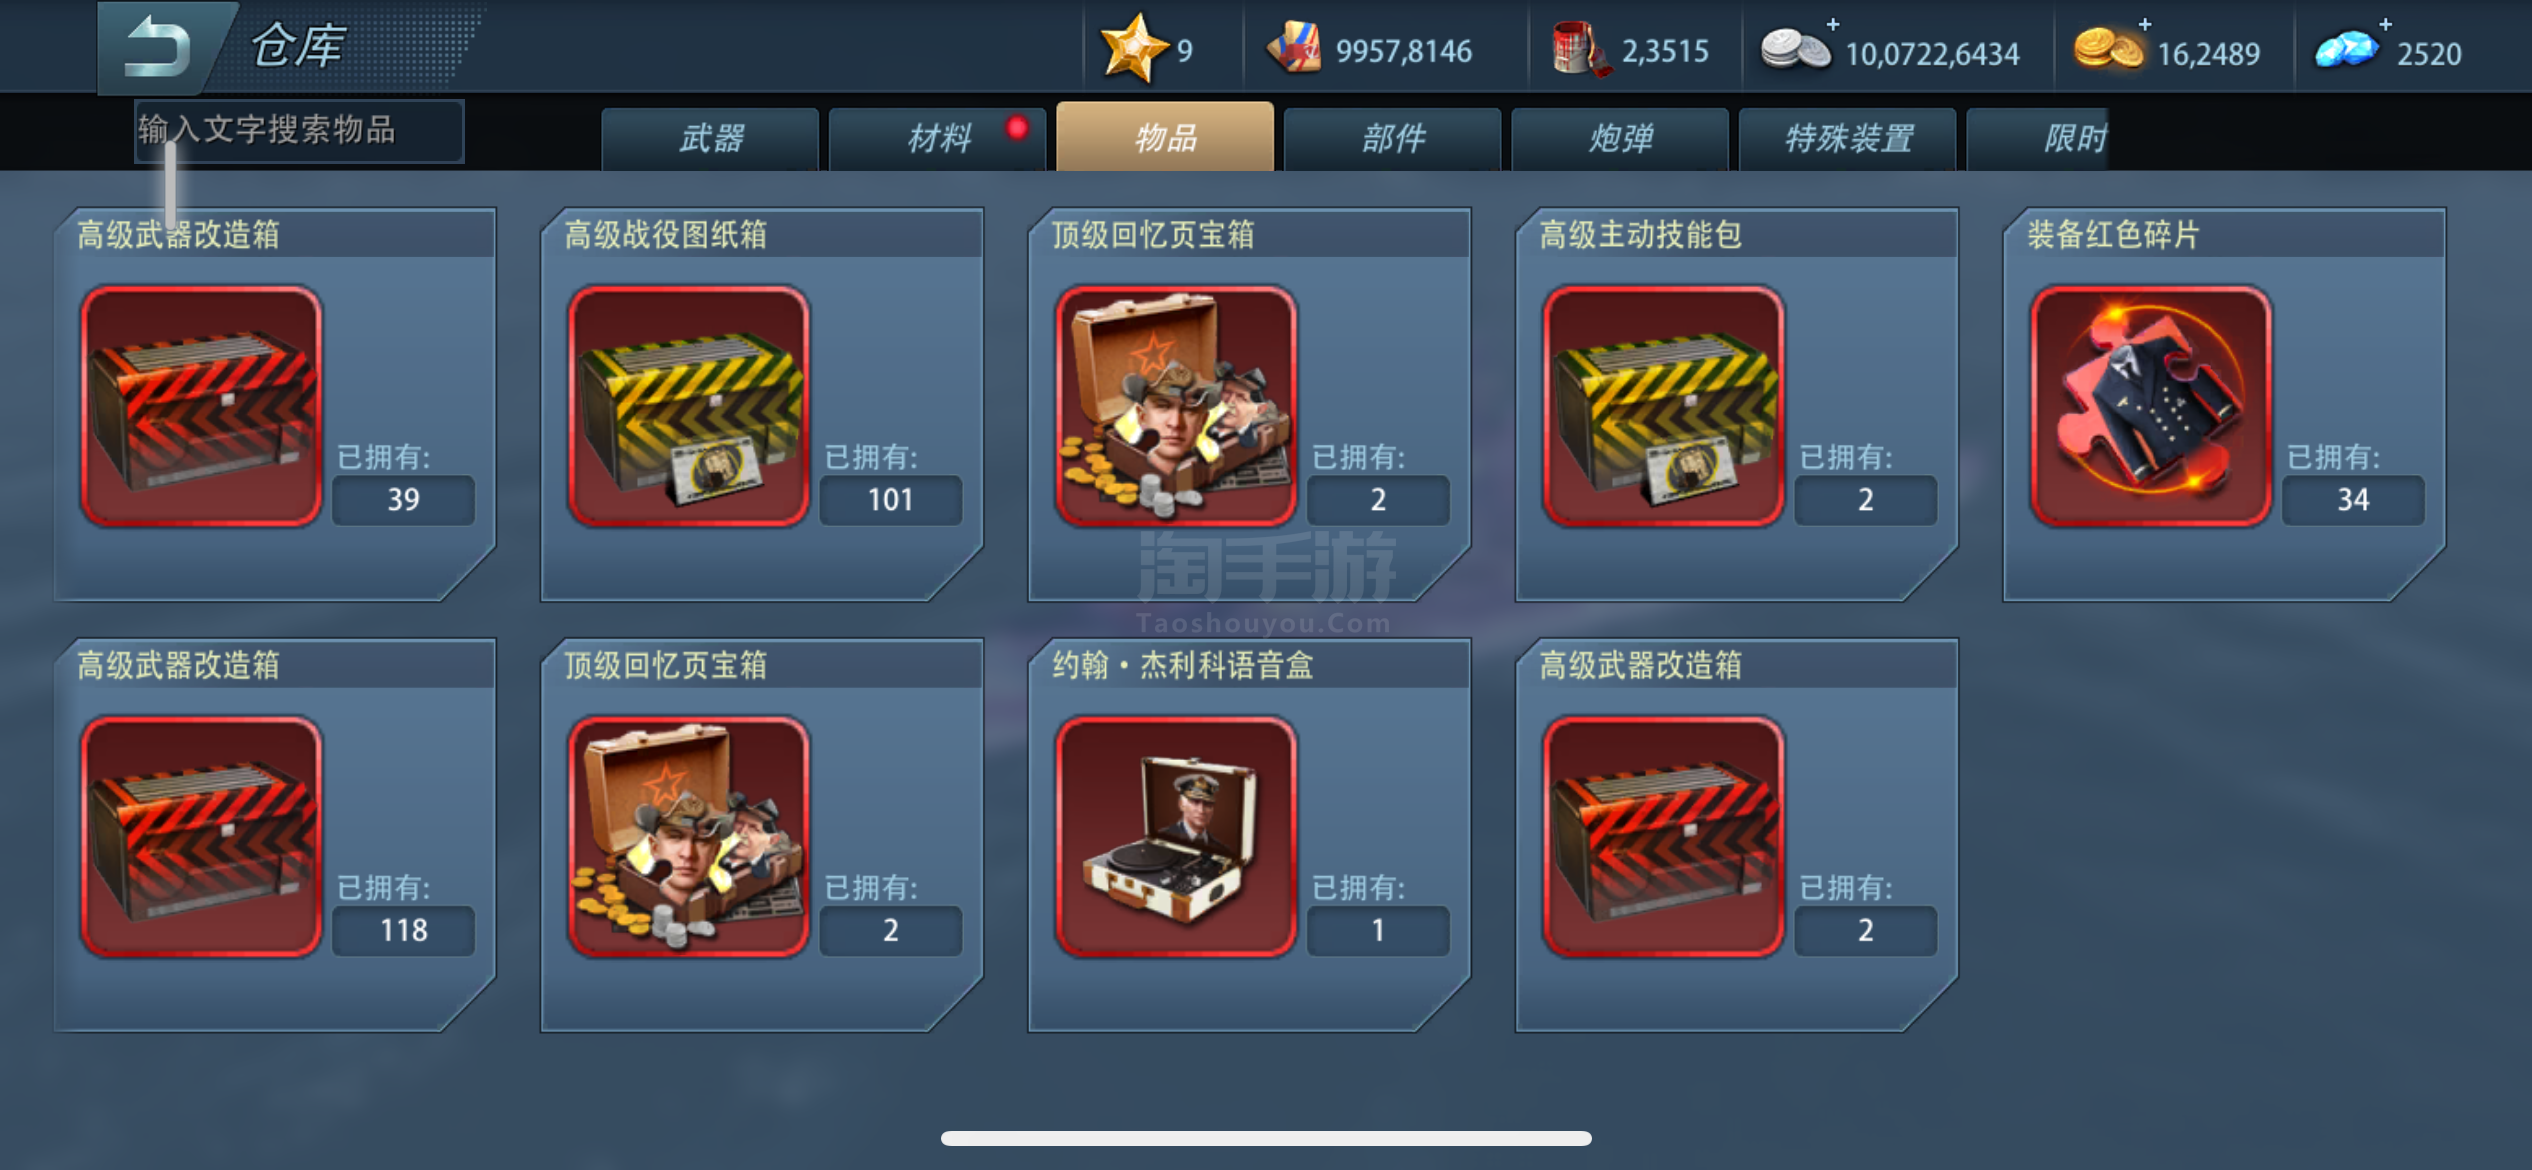2532x1170 pixels.
Task: Open the 部件 tab
Action: pyautogui.click(x=1392, y=139)
